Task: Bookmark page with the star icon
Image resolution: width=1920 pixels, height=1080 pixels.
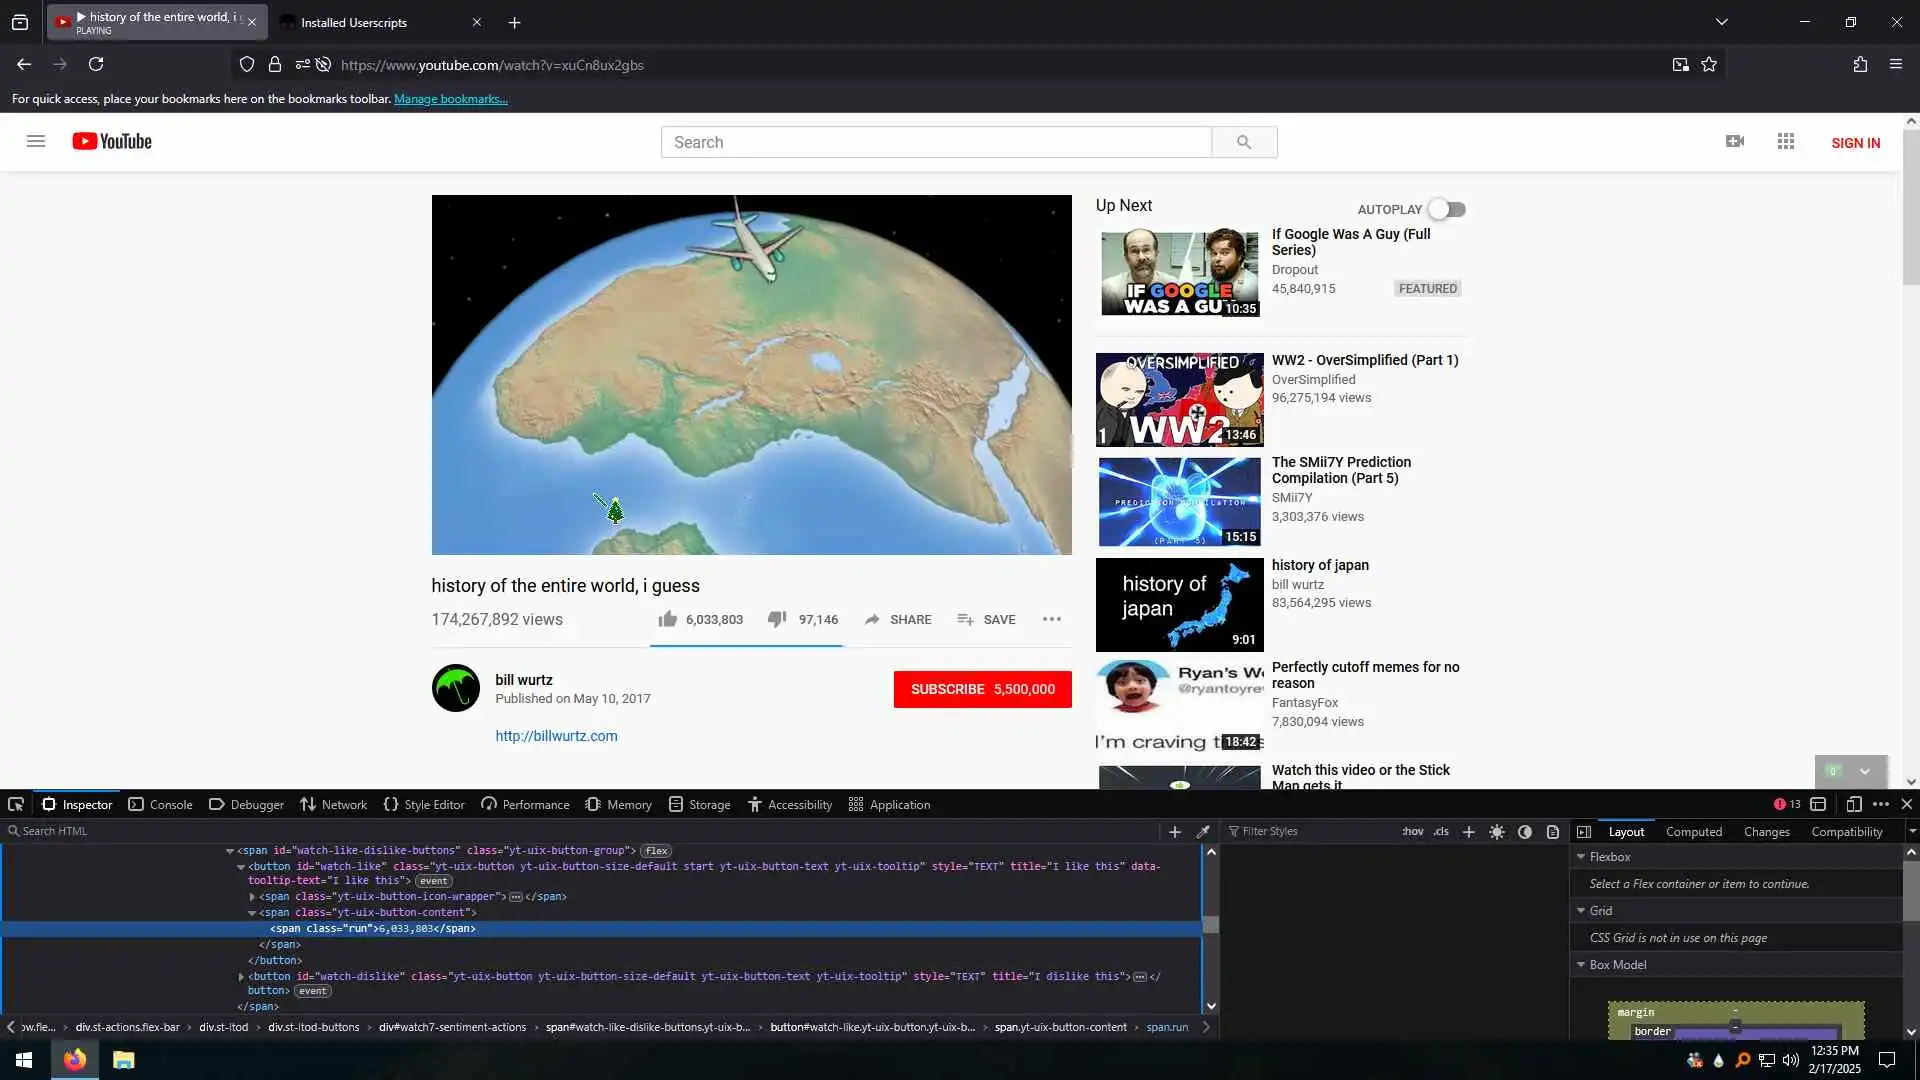Action: pyautogui.click(x=1709, y=65)
